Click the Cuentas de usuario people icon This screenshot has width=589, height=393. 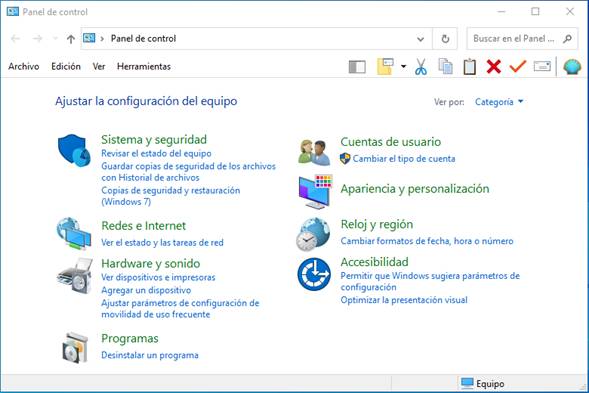point(314,152)
